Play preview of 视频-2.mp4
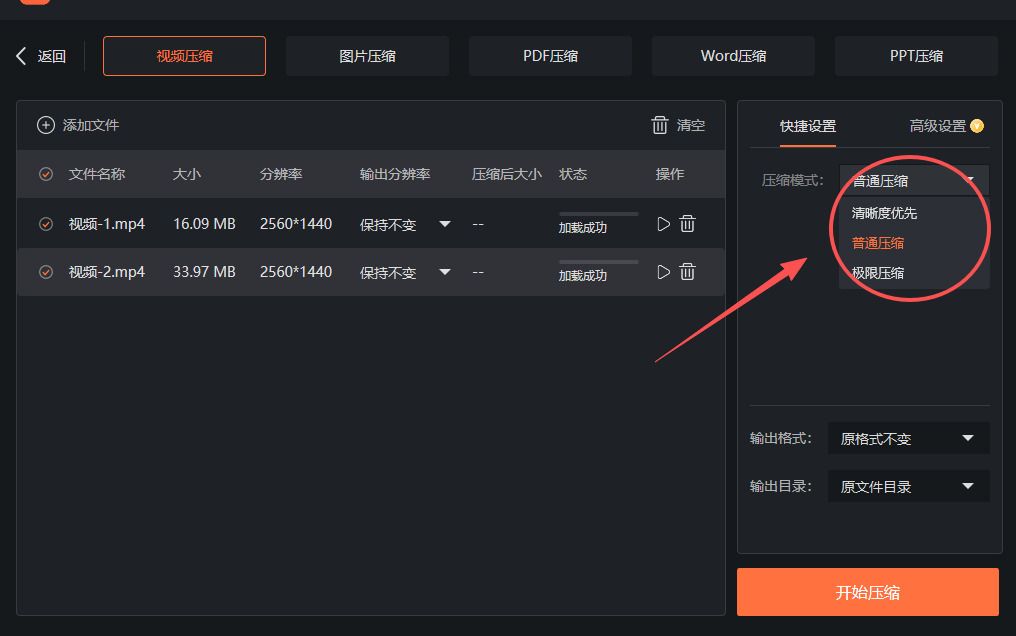This screenshot has height=636, width=1016. point(664,272)
